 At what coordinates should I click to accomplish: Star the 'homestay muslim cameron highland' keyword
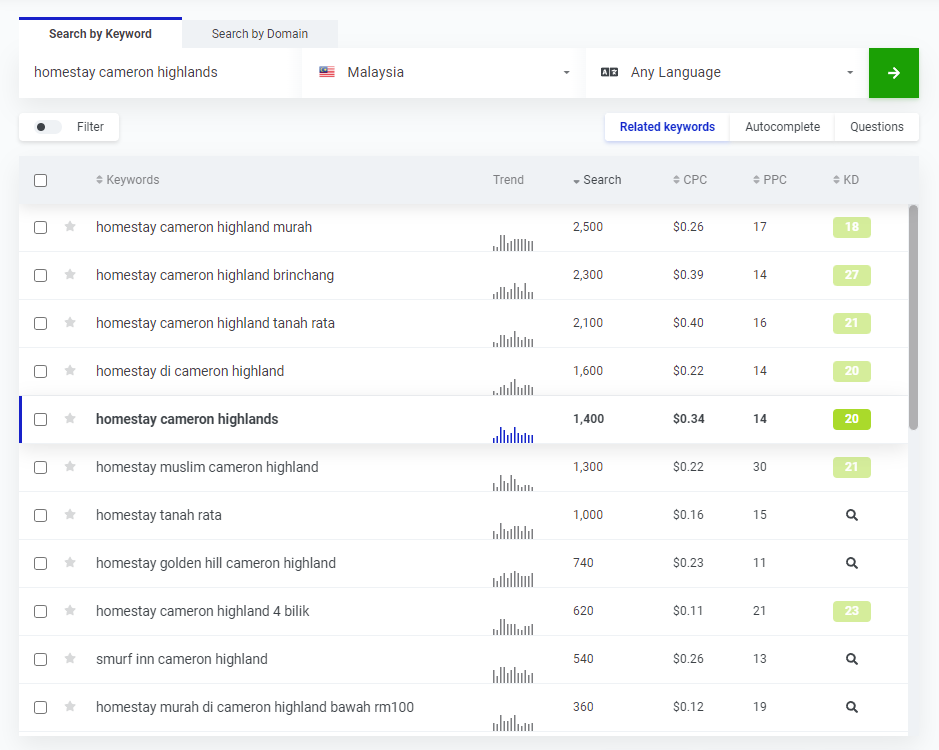click(70, 467)
